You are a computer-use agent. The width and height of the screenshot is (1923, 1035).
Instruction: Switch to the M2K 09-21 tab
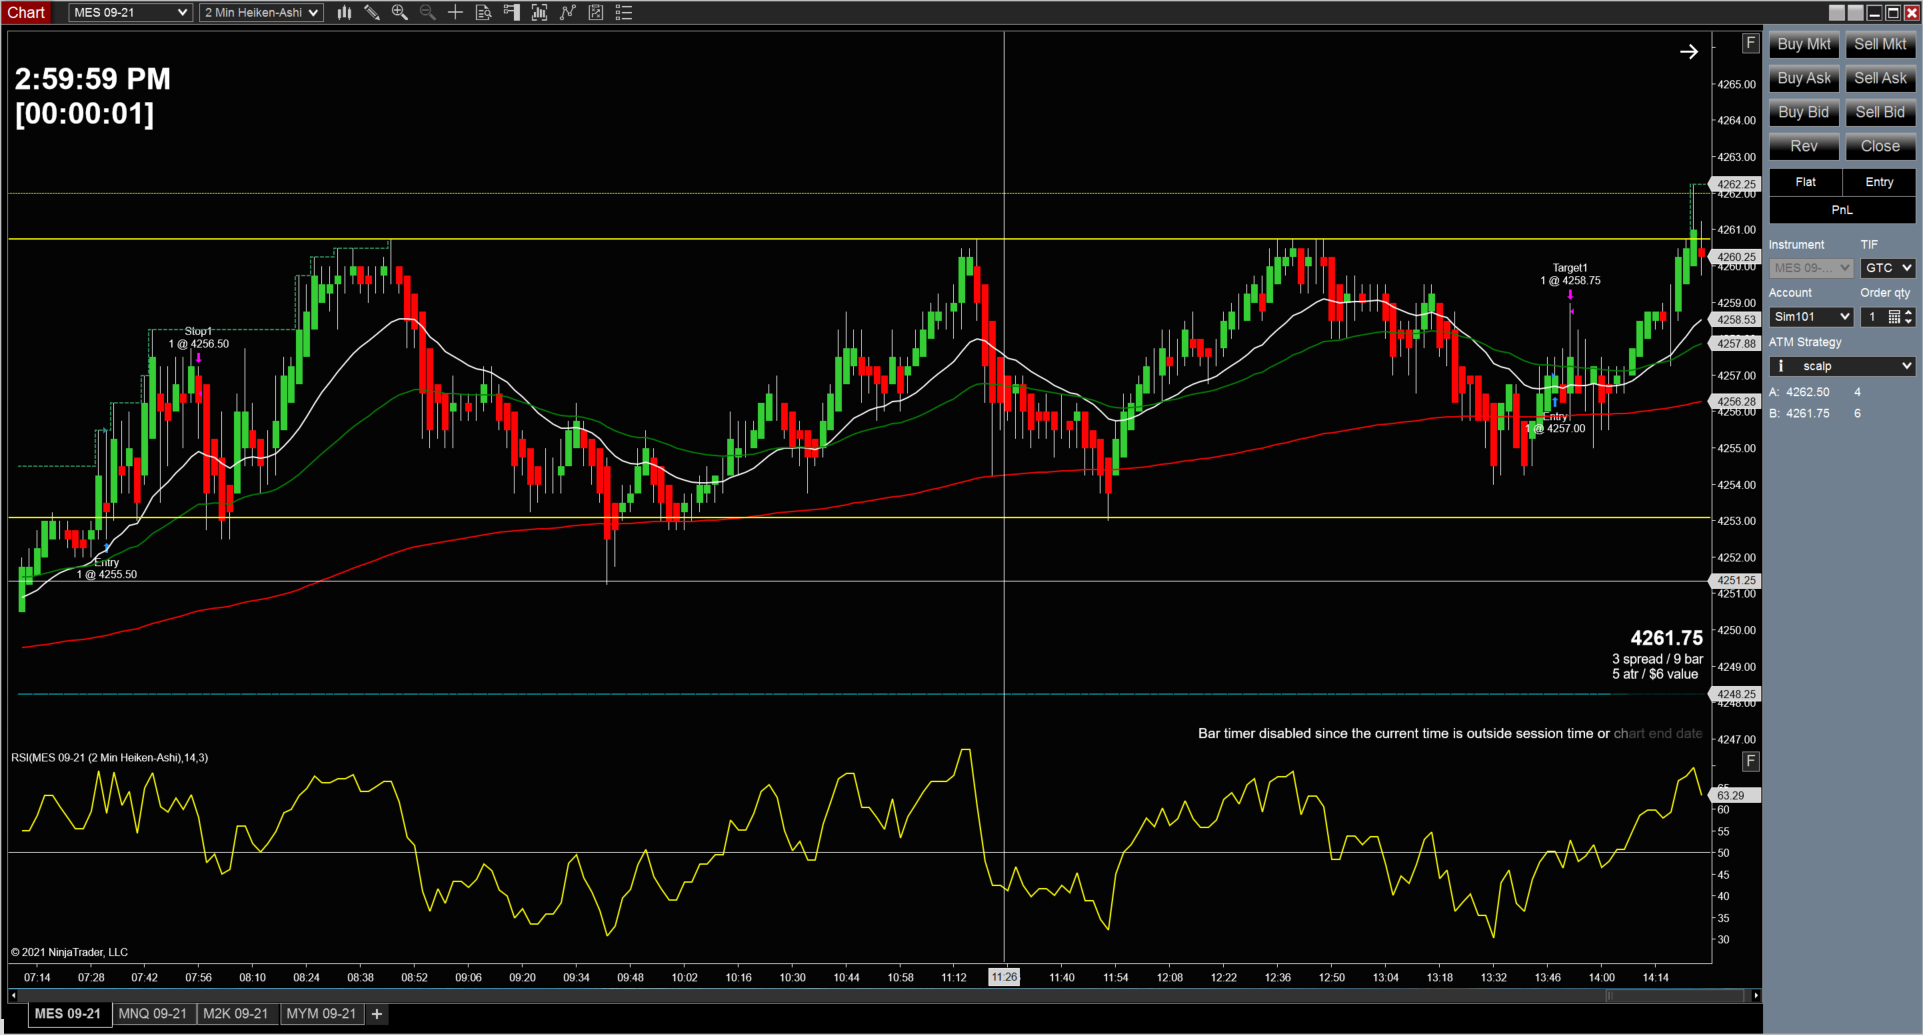(x=236, y=1014)
